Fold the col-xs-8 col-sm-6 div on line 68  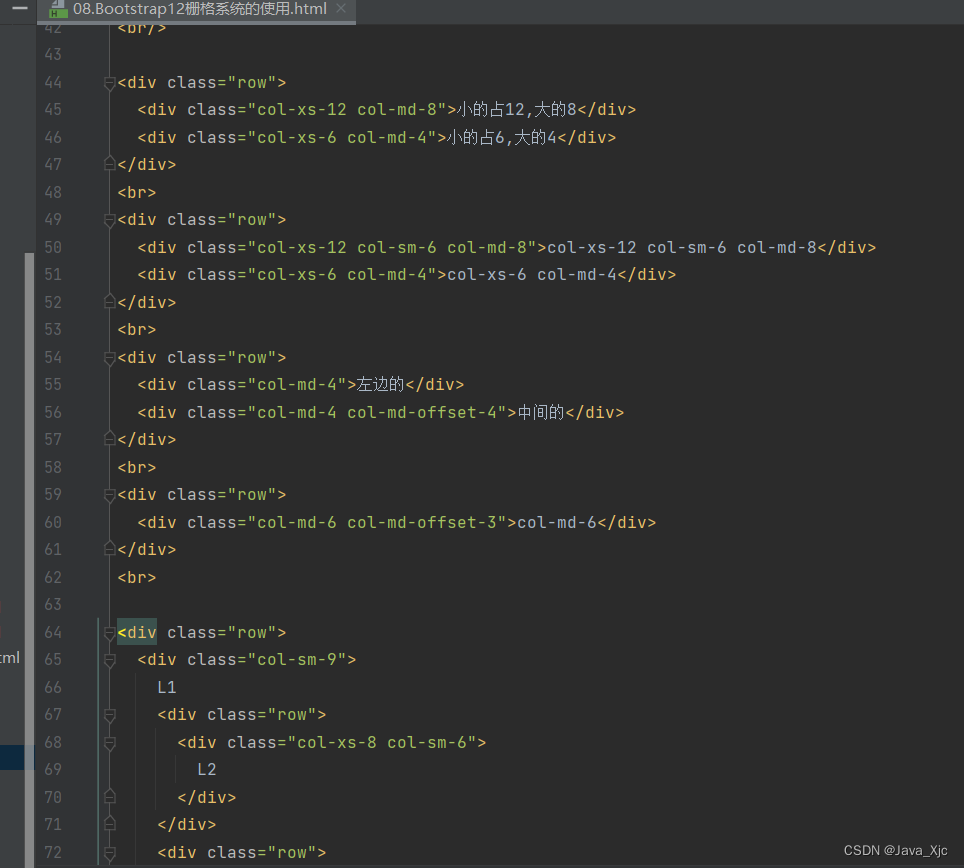coord(109,743)
